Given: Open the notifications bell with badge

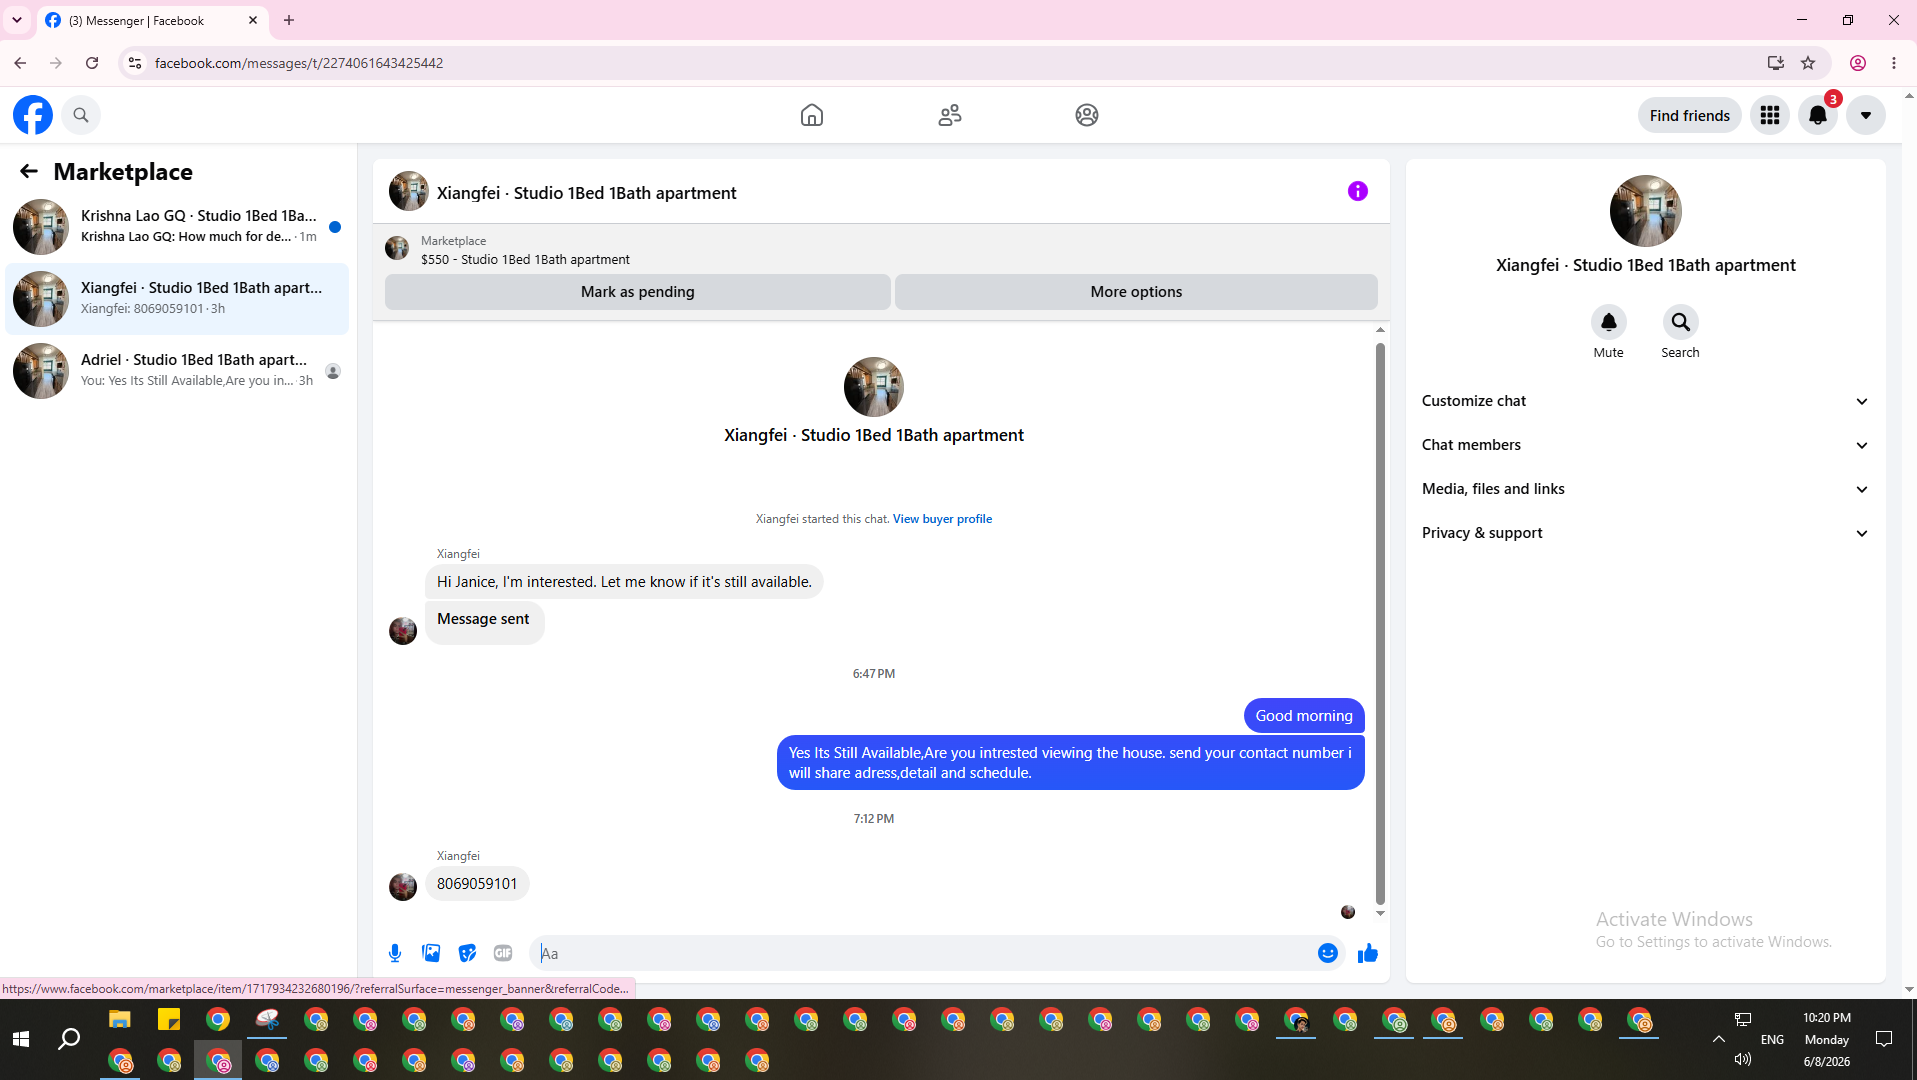Looking at the screenshot, I should tap(1818, 115).
